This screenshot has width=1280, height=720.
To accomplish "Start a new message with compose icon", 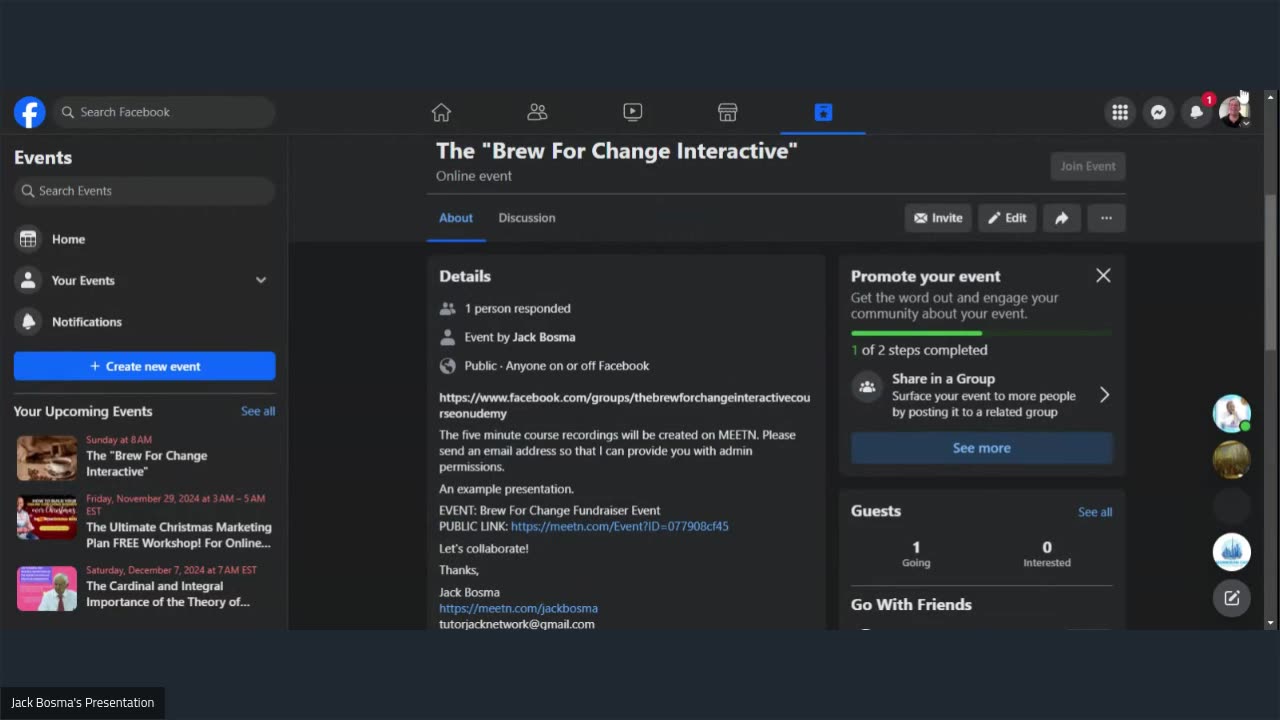I will tap(1231, 598).
